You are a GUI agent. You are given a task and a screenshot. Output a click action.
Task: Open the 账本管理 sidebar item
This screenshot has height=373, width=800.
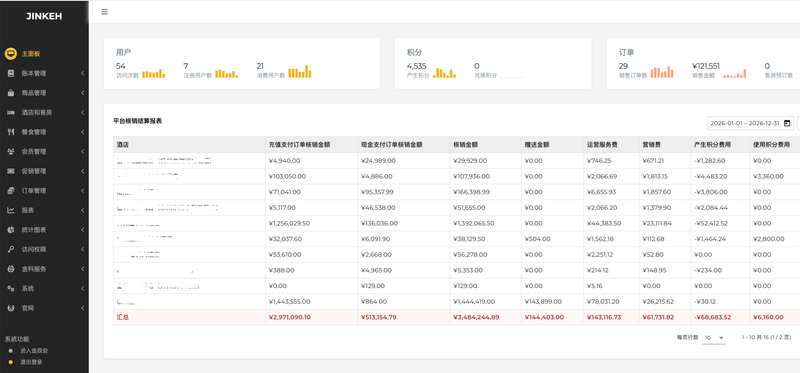pos(44,73)
